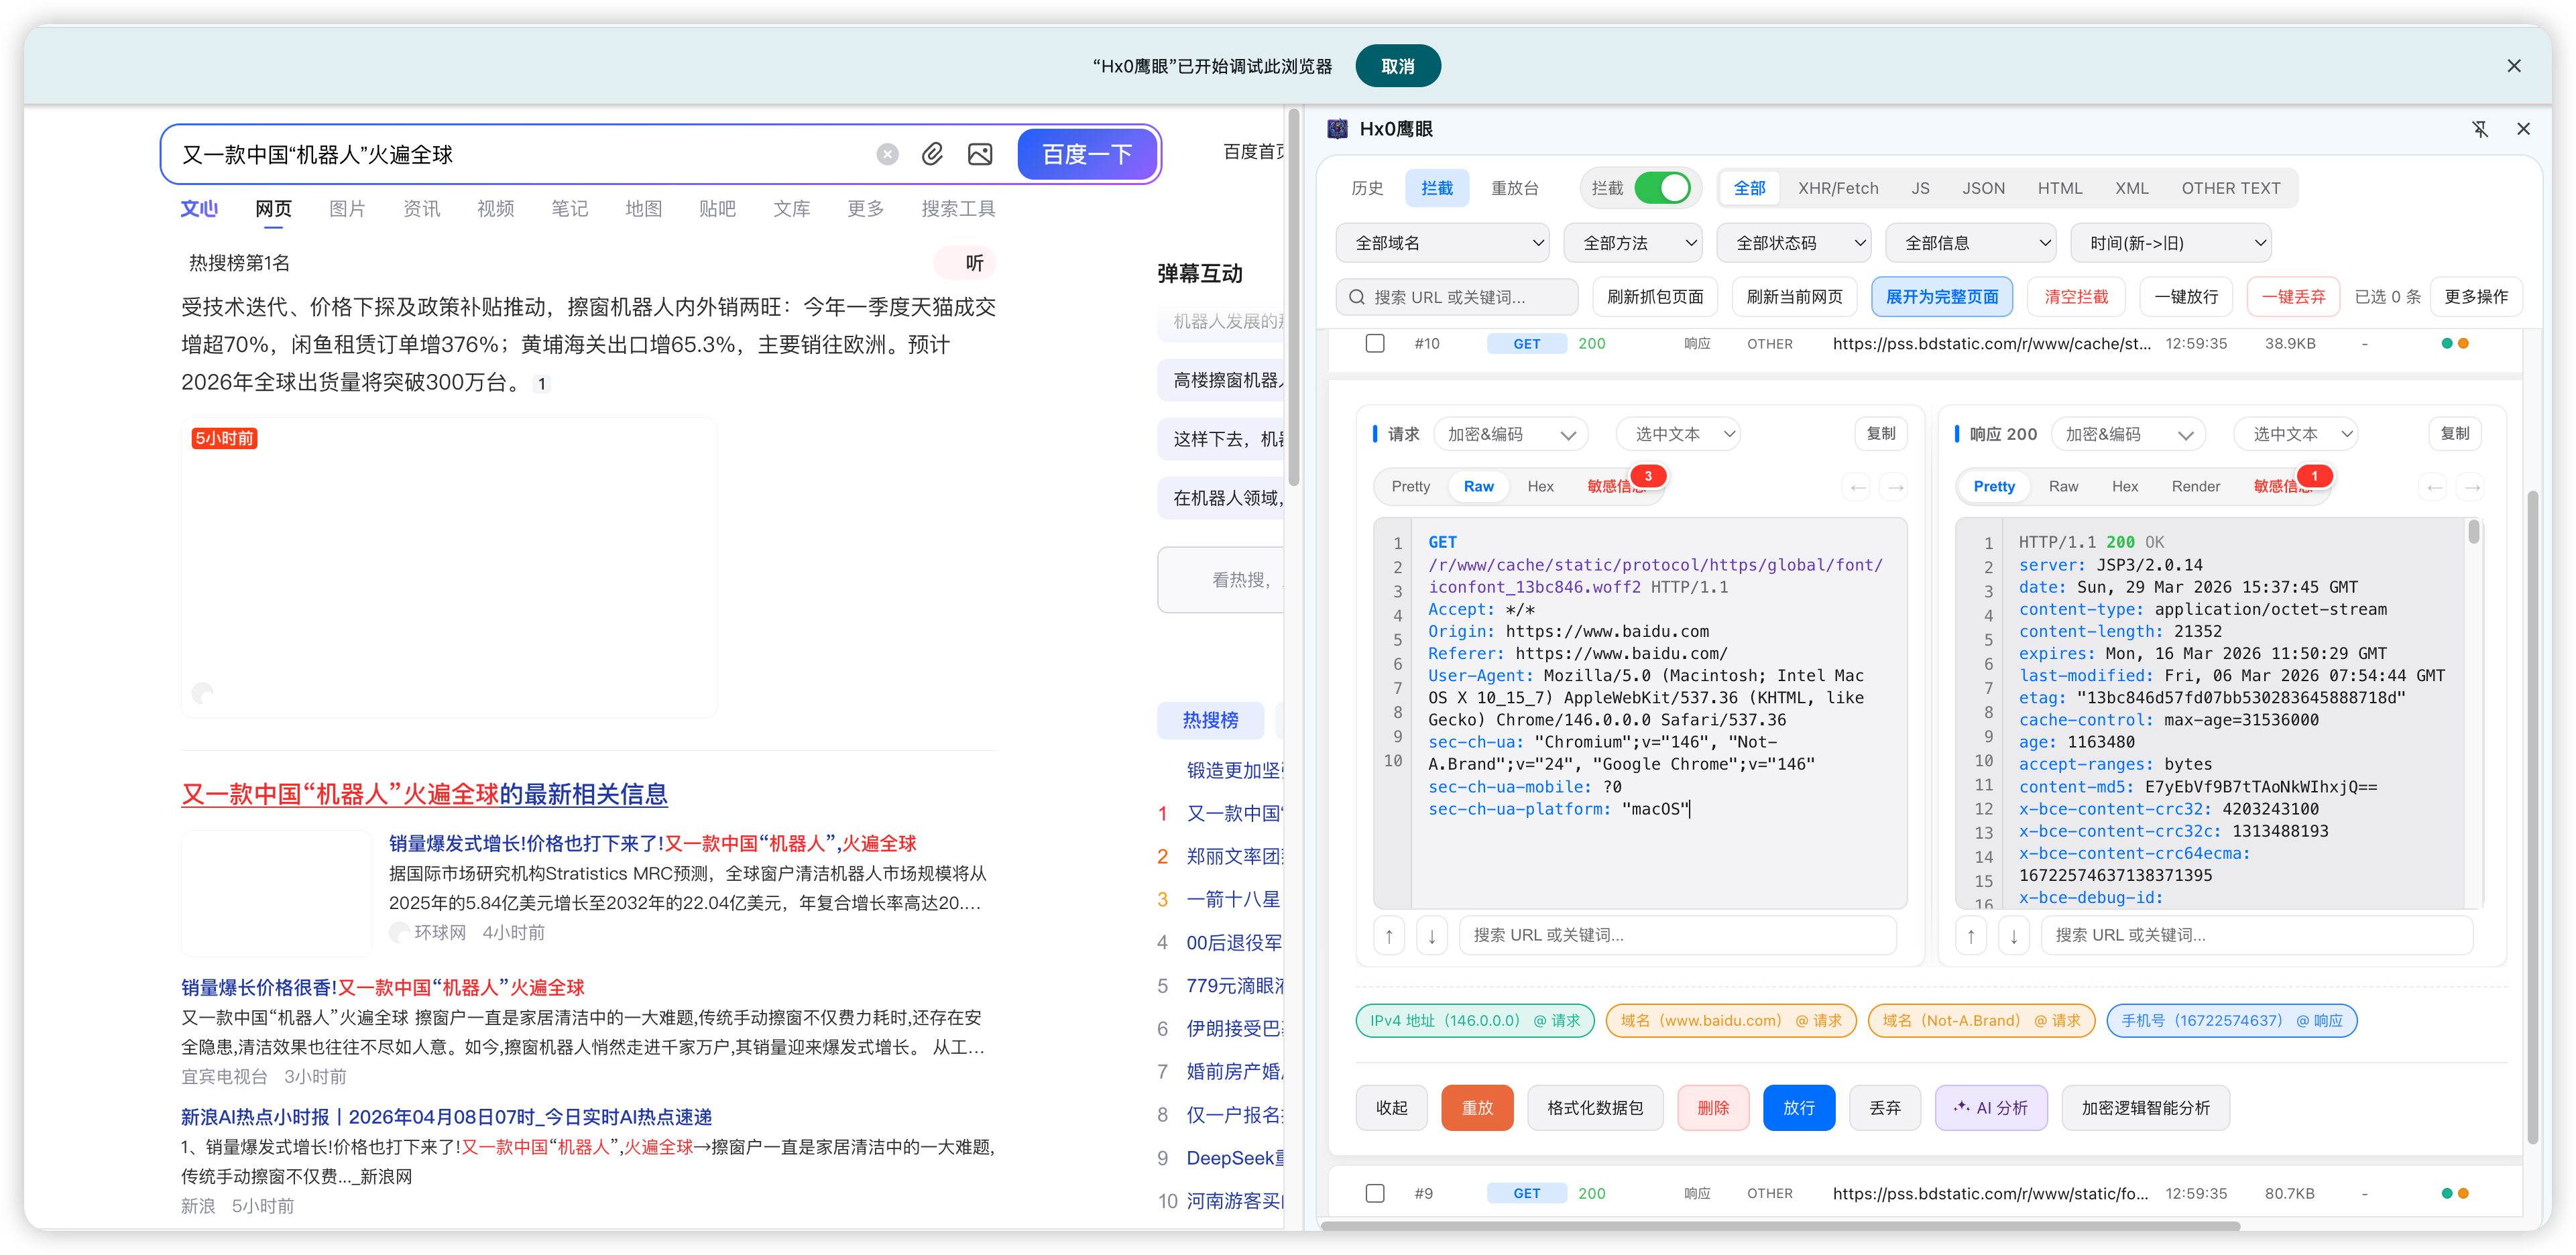Open the 全部状态码 status code dropdown
Screen dimensions: 2576x1255
(1793, 243)
